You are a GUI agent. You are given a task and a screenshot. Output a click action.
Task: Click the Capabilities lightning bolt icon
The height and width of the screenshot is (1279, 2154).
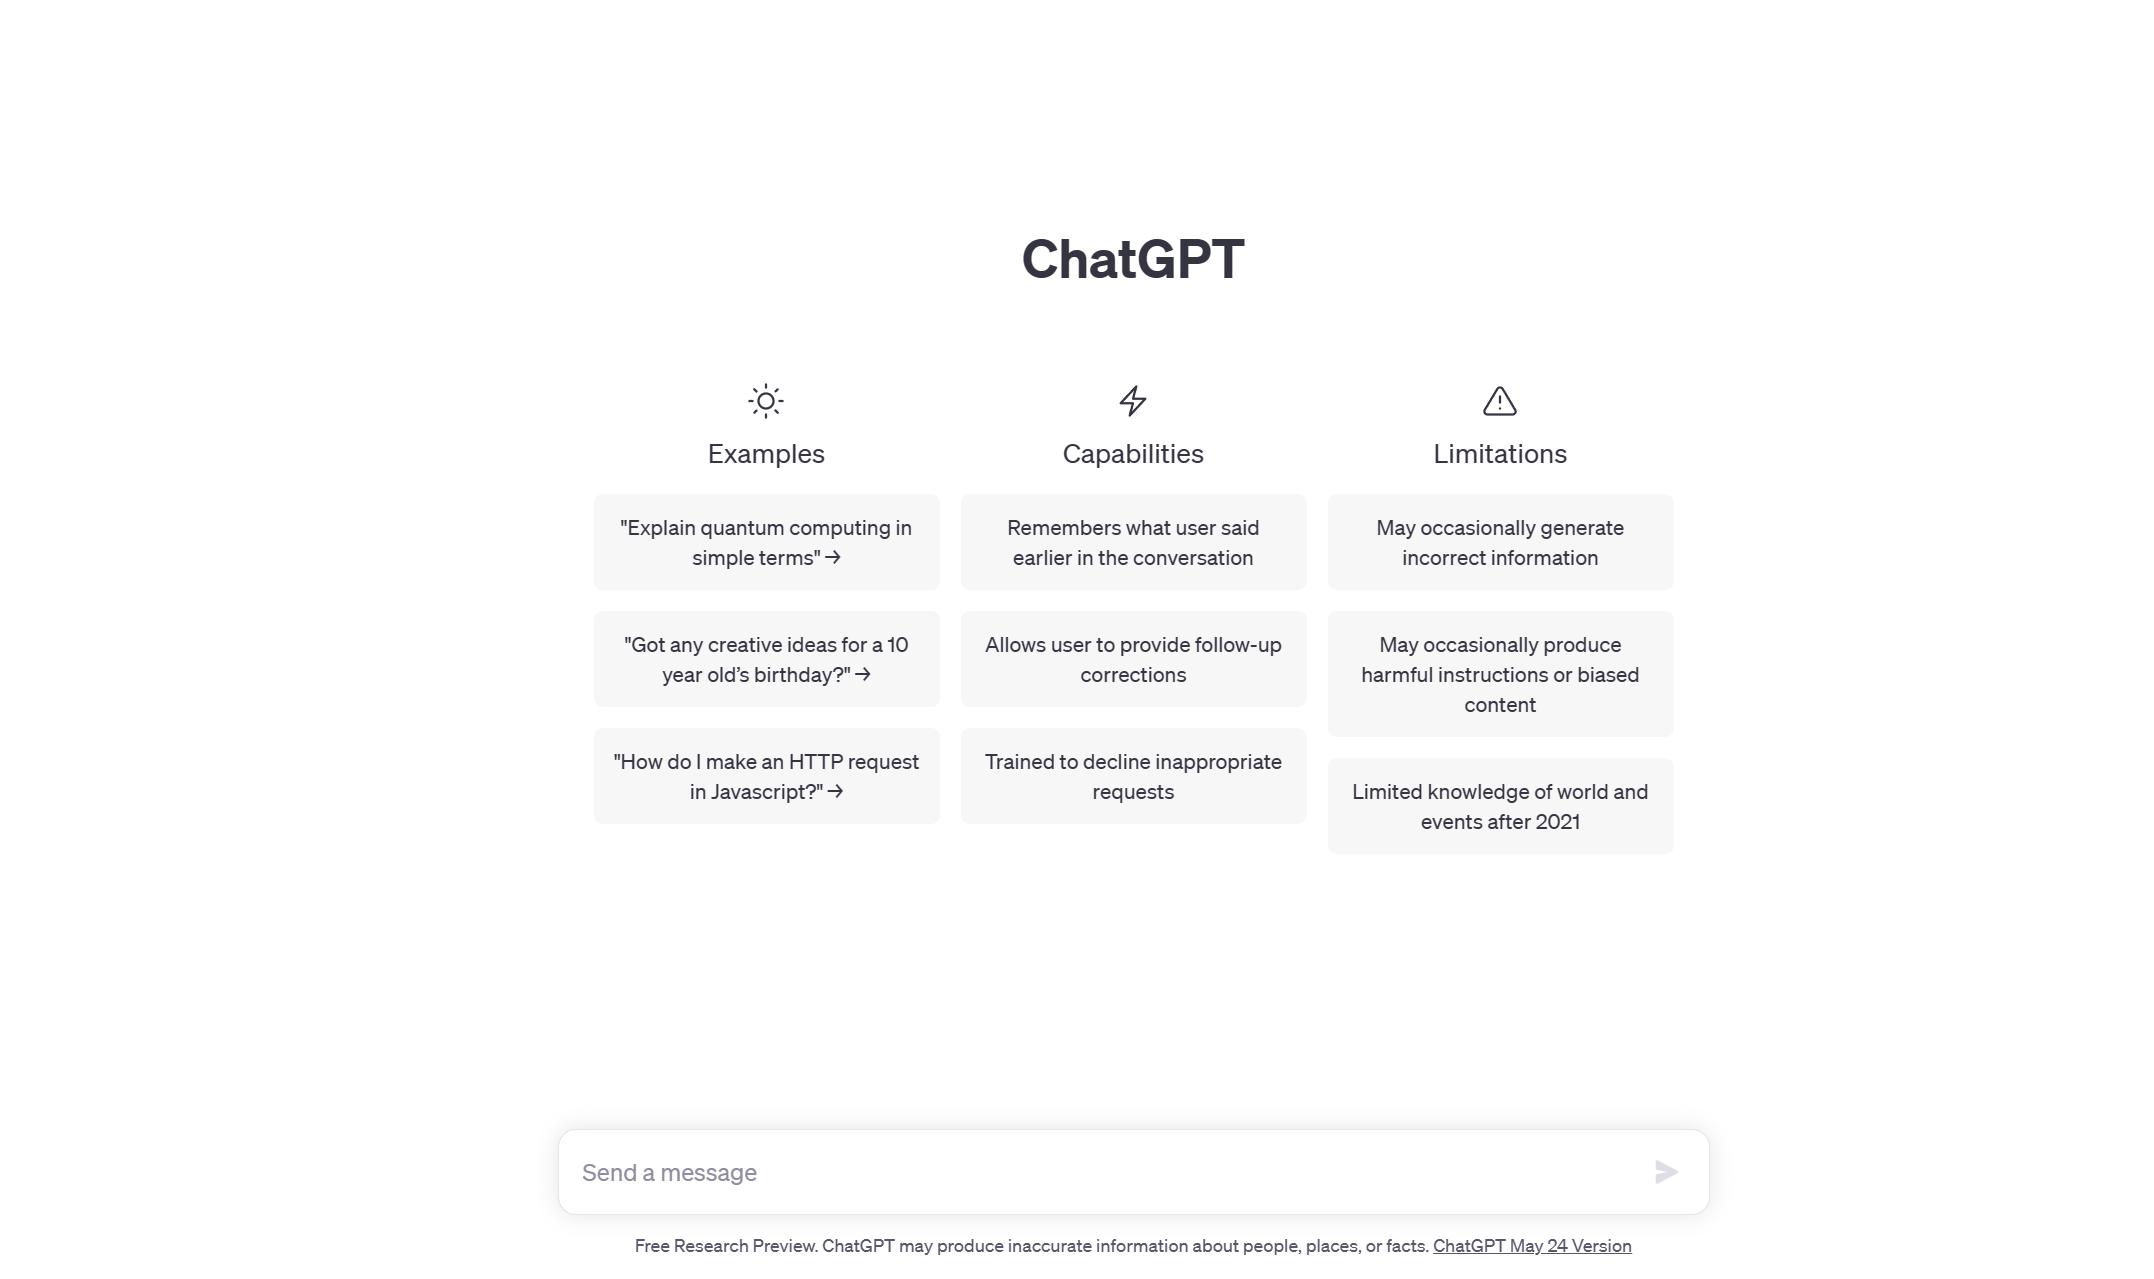coord(1133,400)
